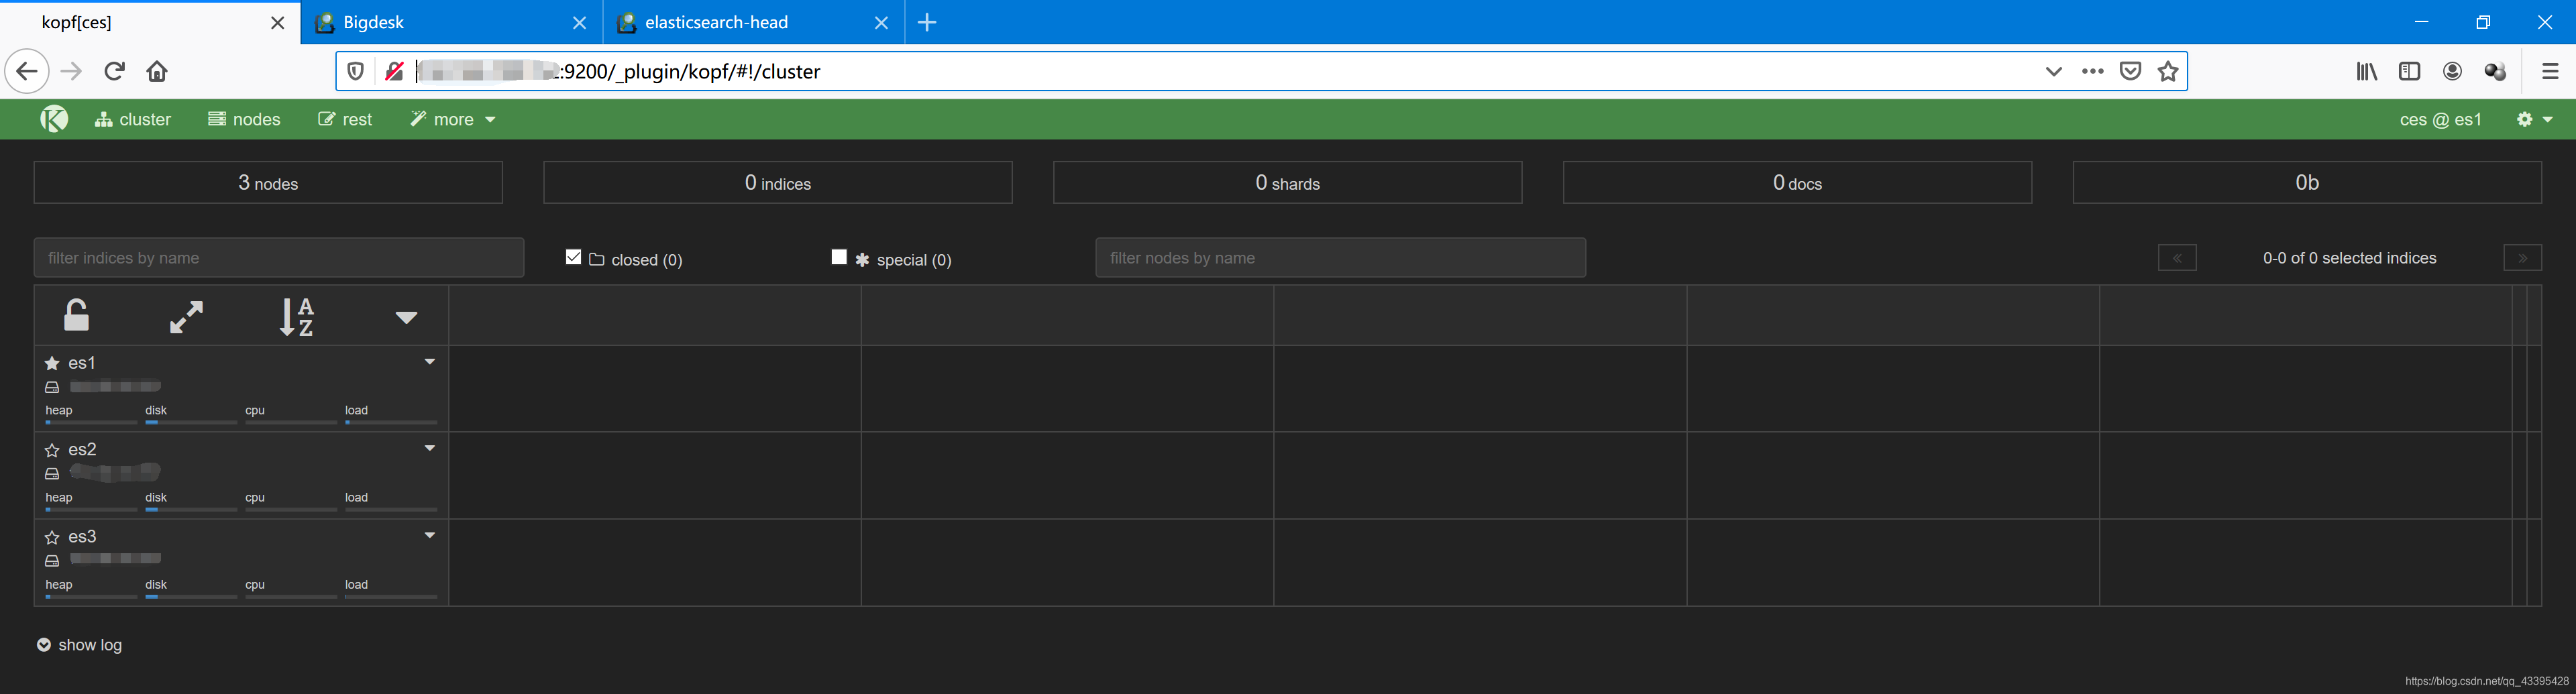Expand the show log panel
This screenshot has height=694, width=2576.
click(79, 645)
